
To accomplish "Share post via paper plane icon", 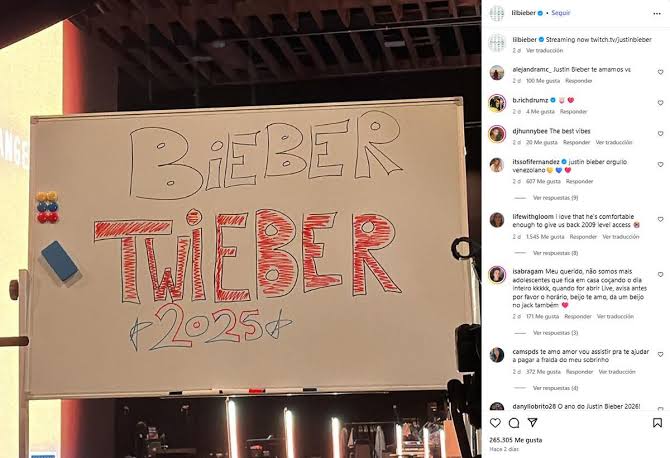I will click(x=532, y=423).
